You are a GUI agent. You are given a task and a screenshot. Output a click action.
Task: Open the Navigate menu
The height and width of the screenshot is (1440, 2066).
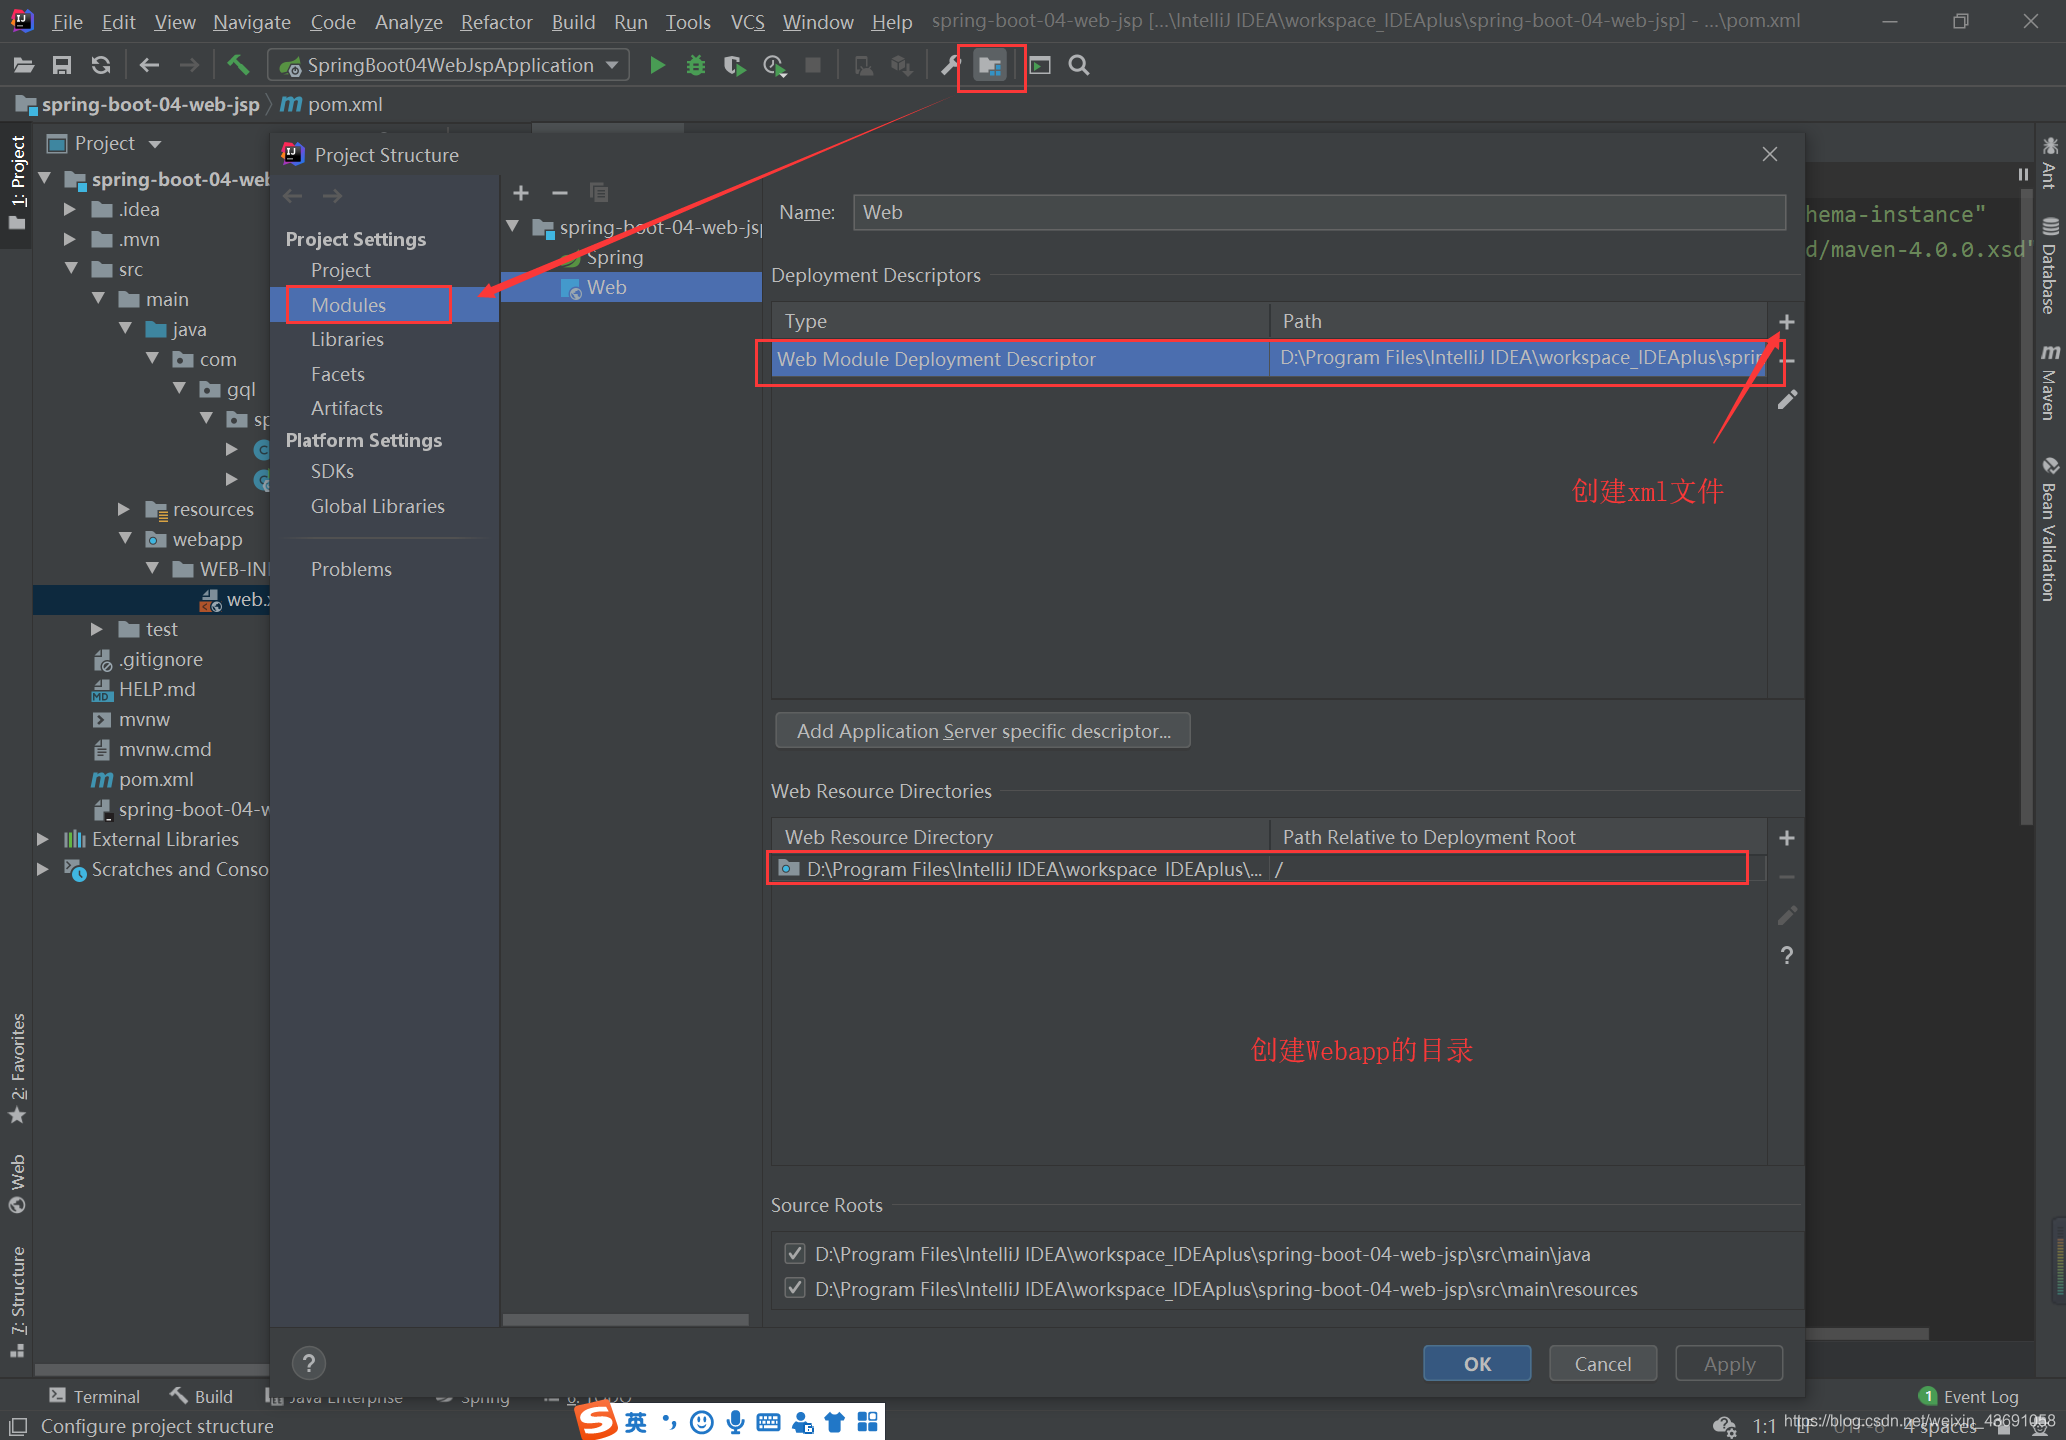pos(251,22)
